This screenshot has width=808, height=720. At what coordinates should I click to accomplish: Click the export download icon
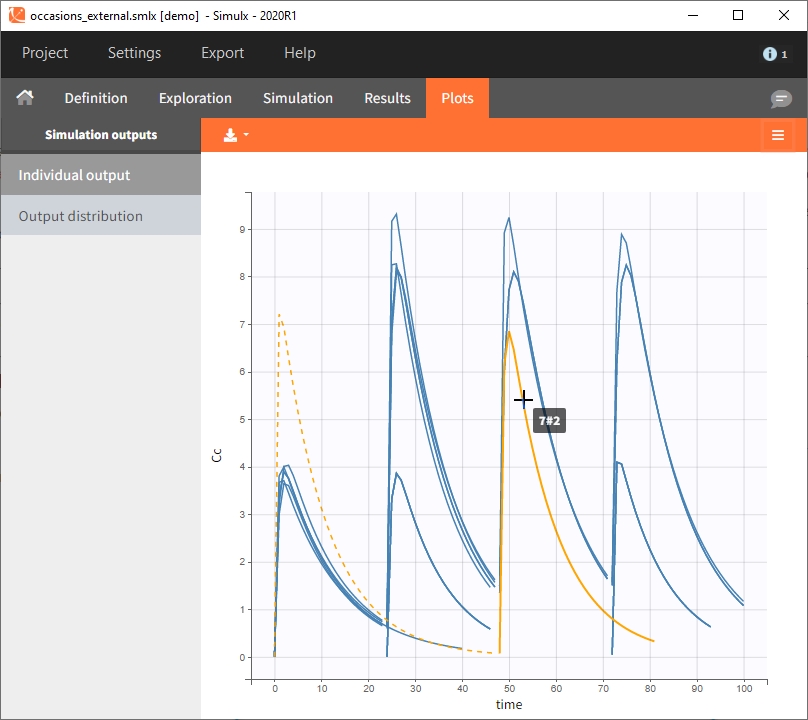pos(230,135)
